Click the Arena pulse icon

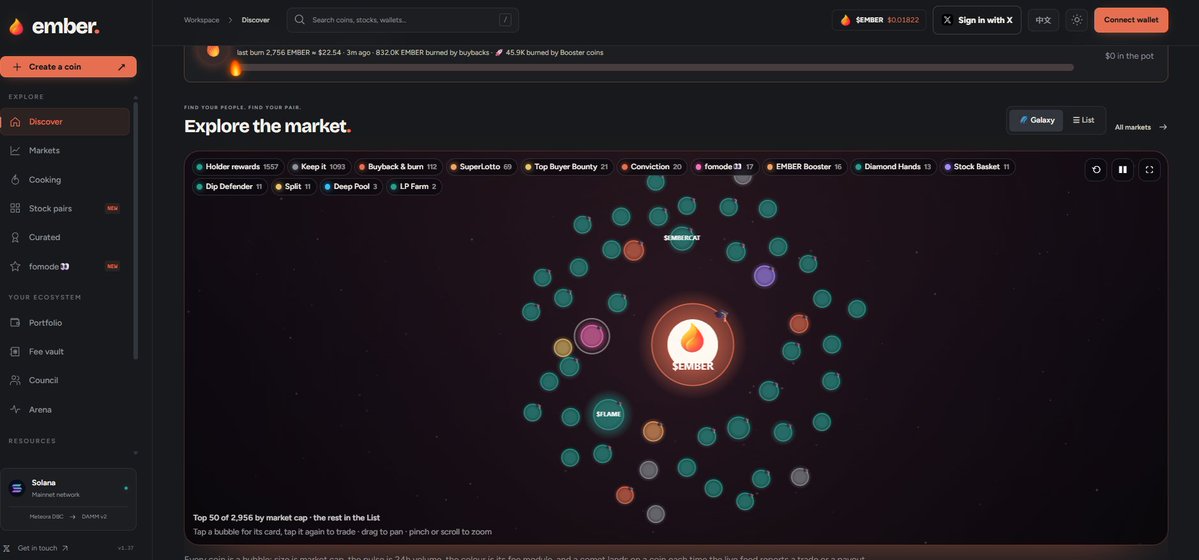(x=15, y=409)
